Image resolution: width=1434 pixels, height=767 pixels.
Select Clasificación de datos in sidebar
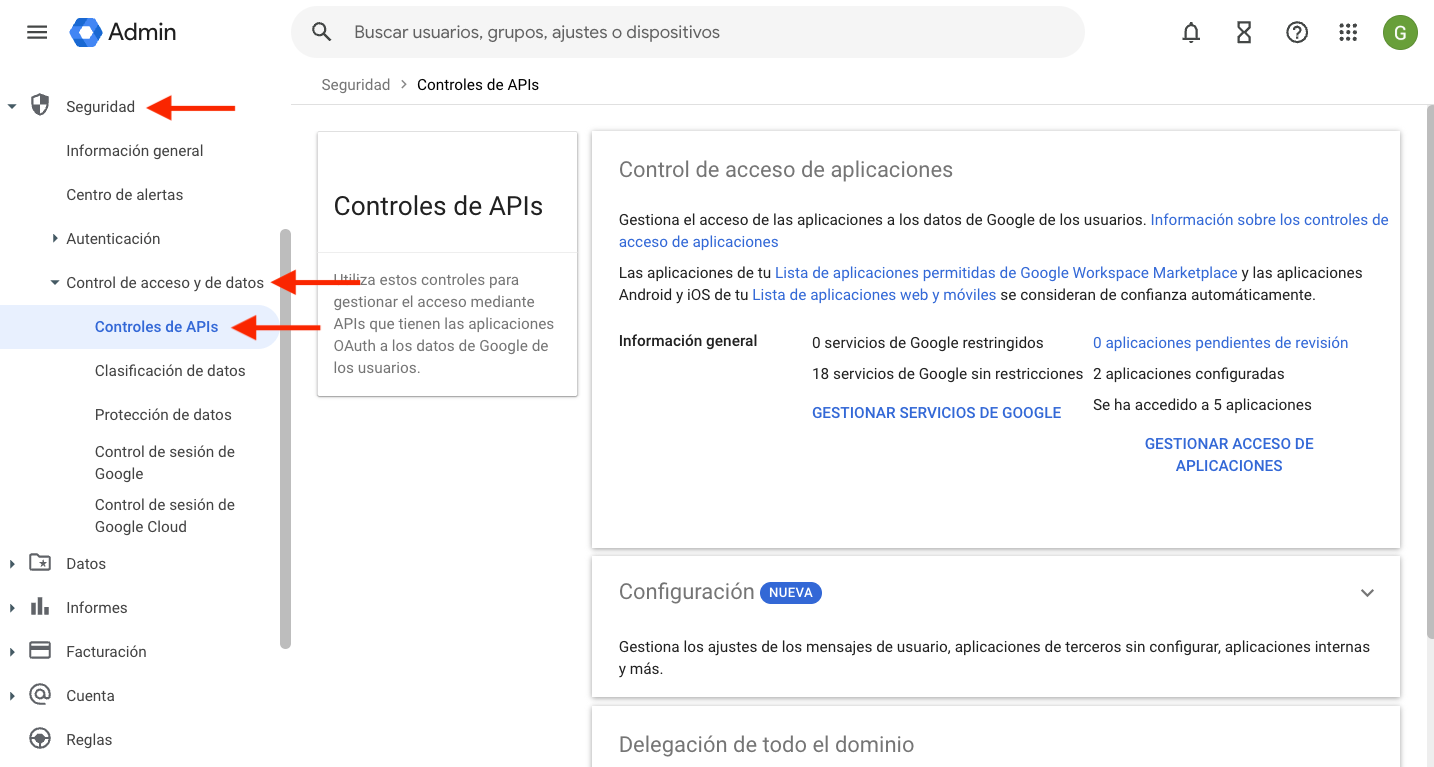click(170, 371)
